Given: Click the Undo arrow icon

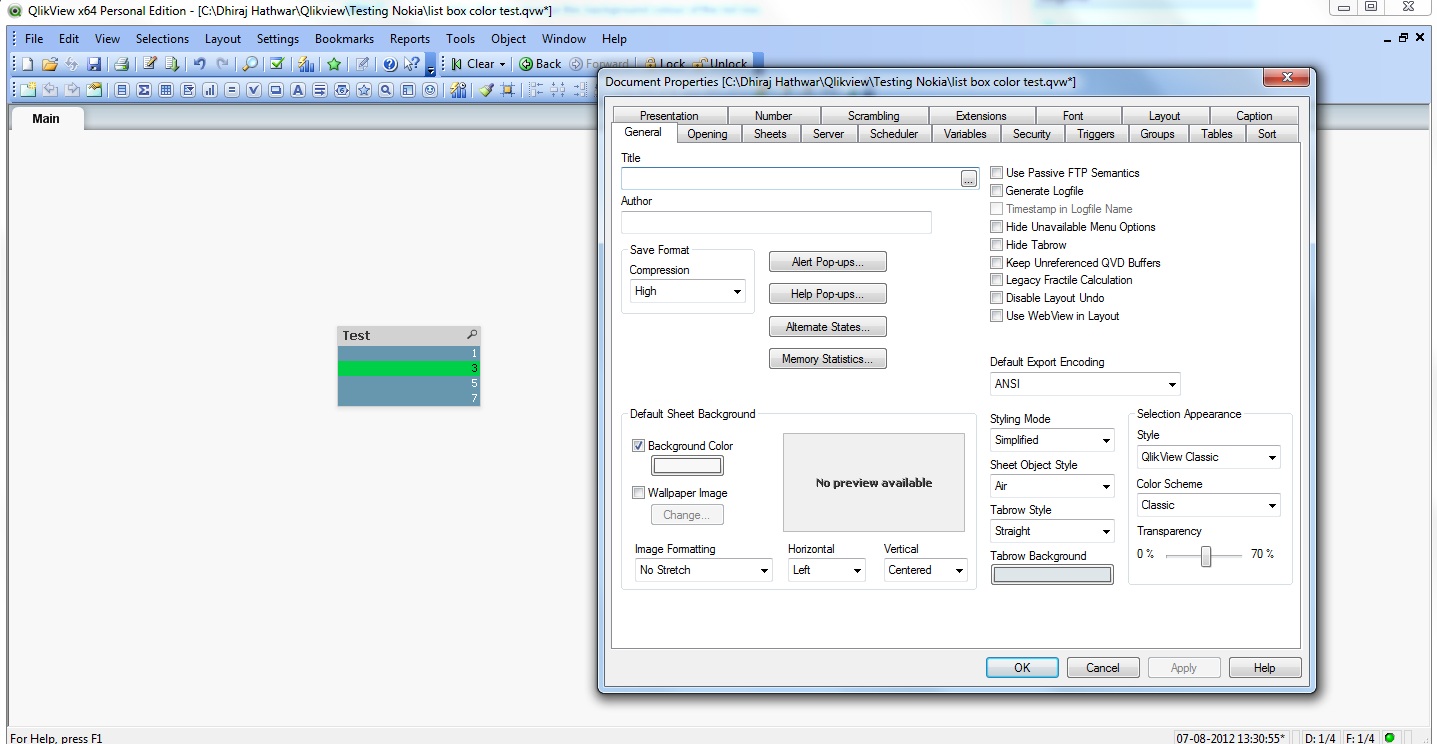Looking at the screenshot, I should (x=200, y=64).
